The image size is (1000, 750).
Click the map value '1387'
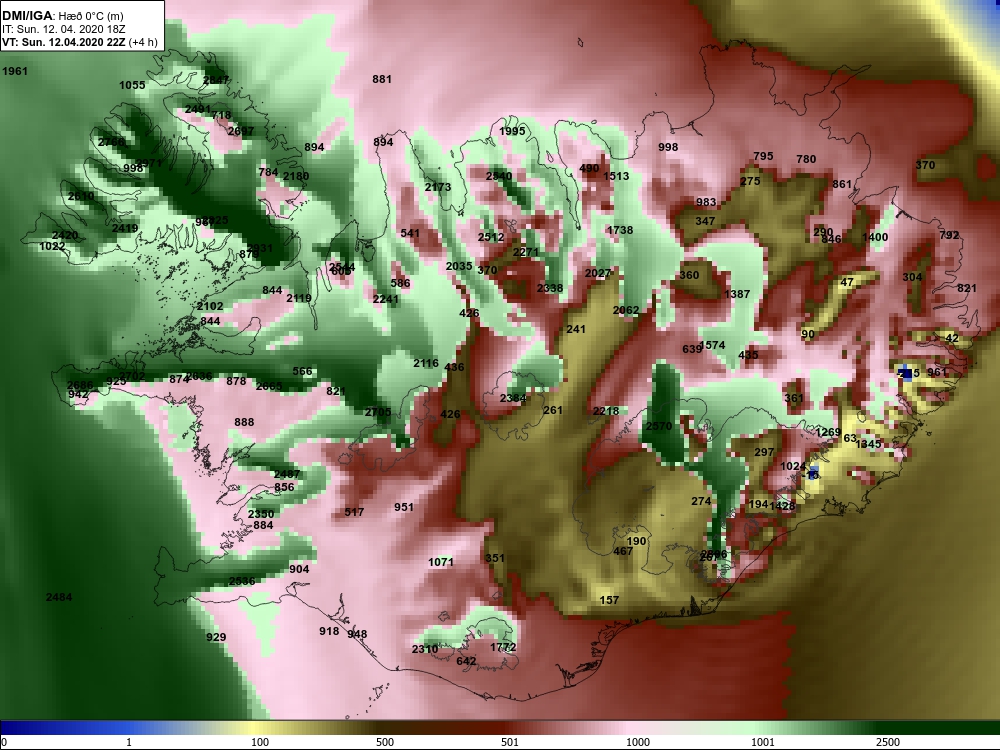[x=737, y=294]
